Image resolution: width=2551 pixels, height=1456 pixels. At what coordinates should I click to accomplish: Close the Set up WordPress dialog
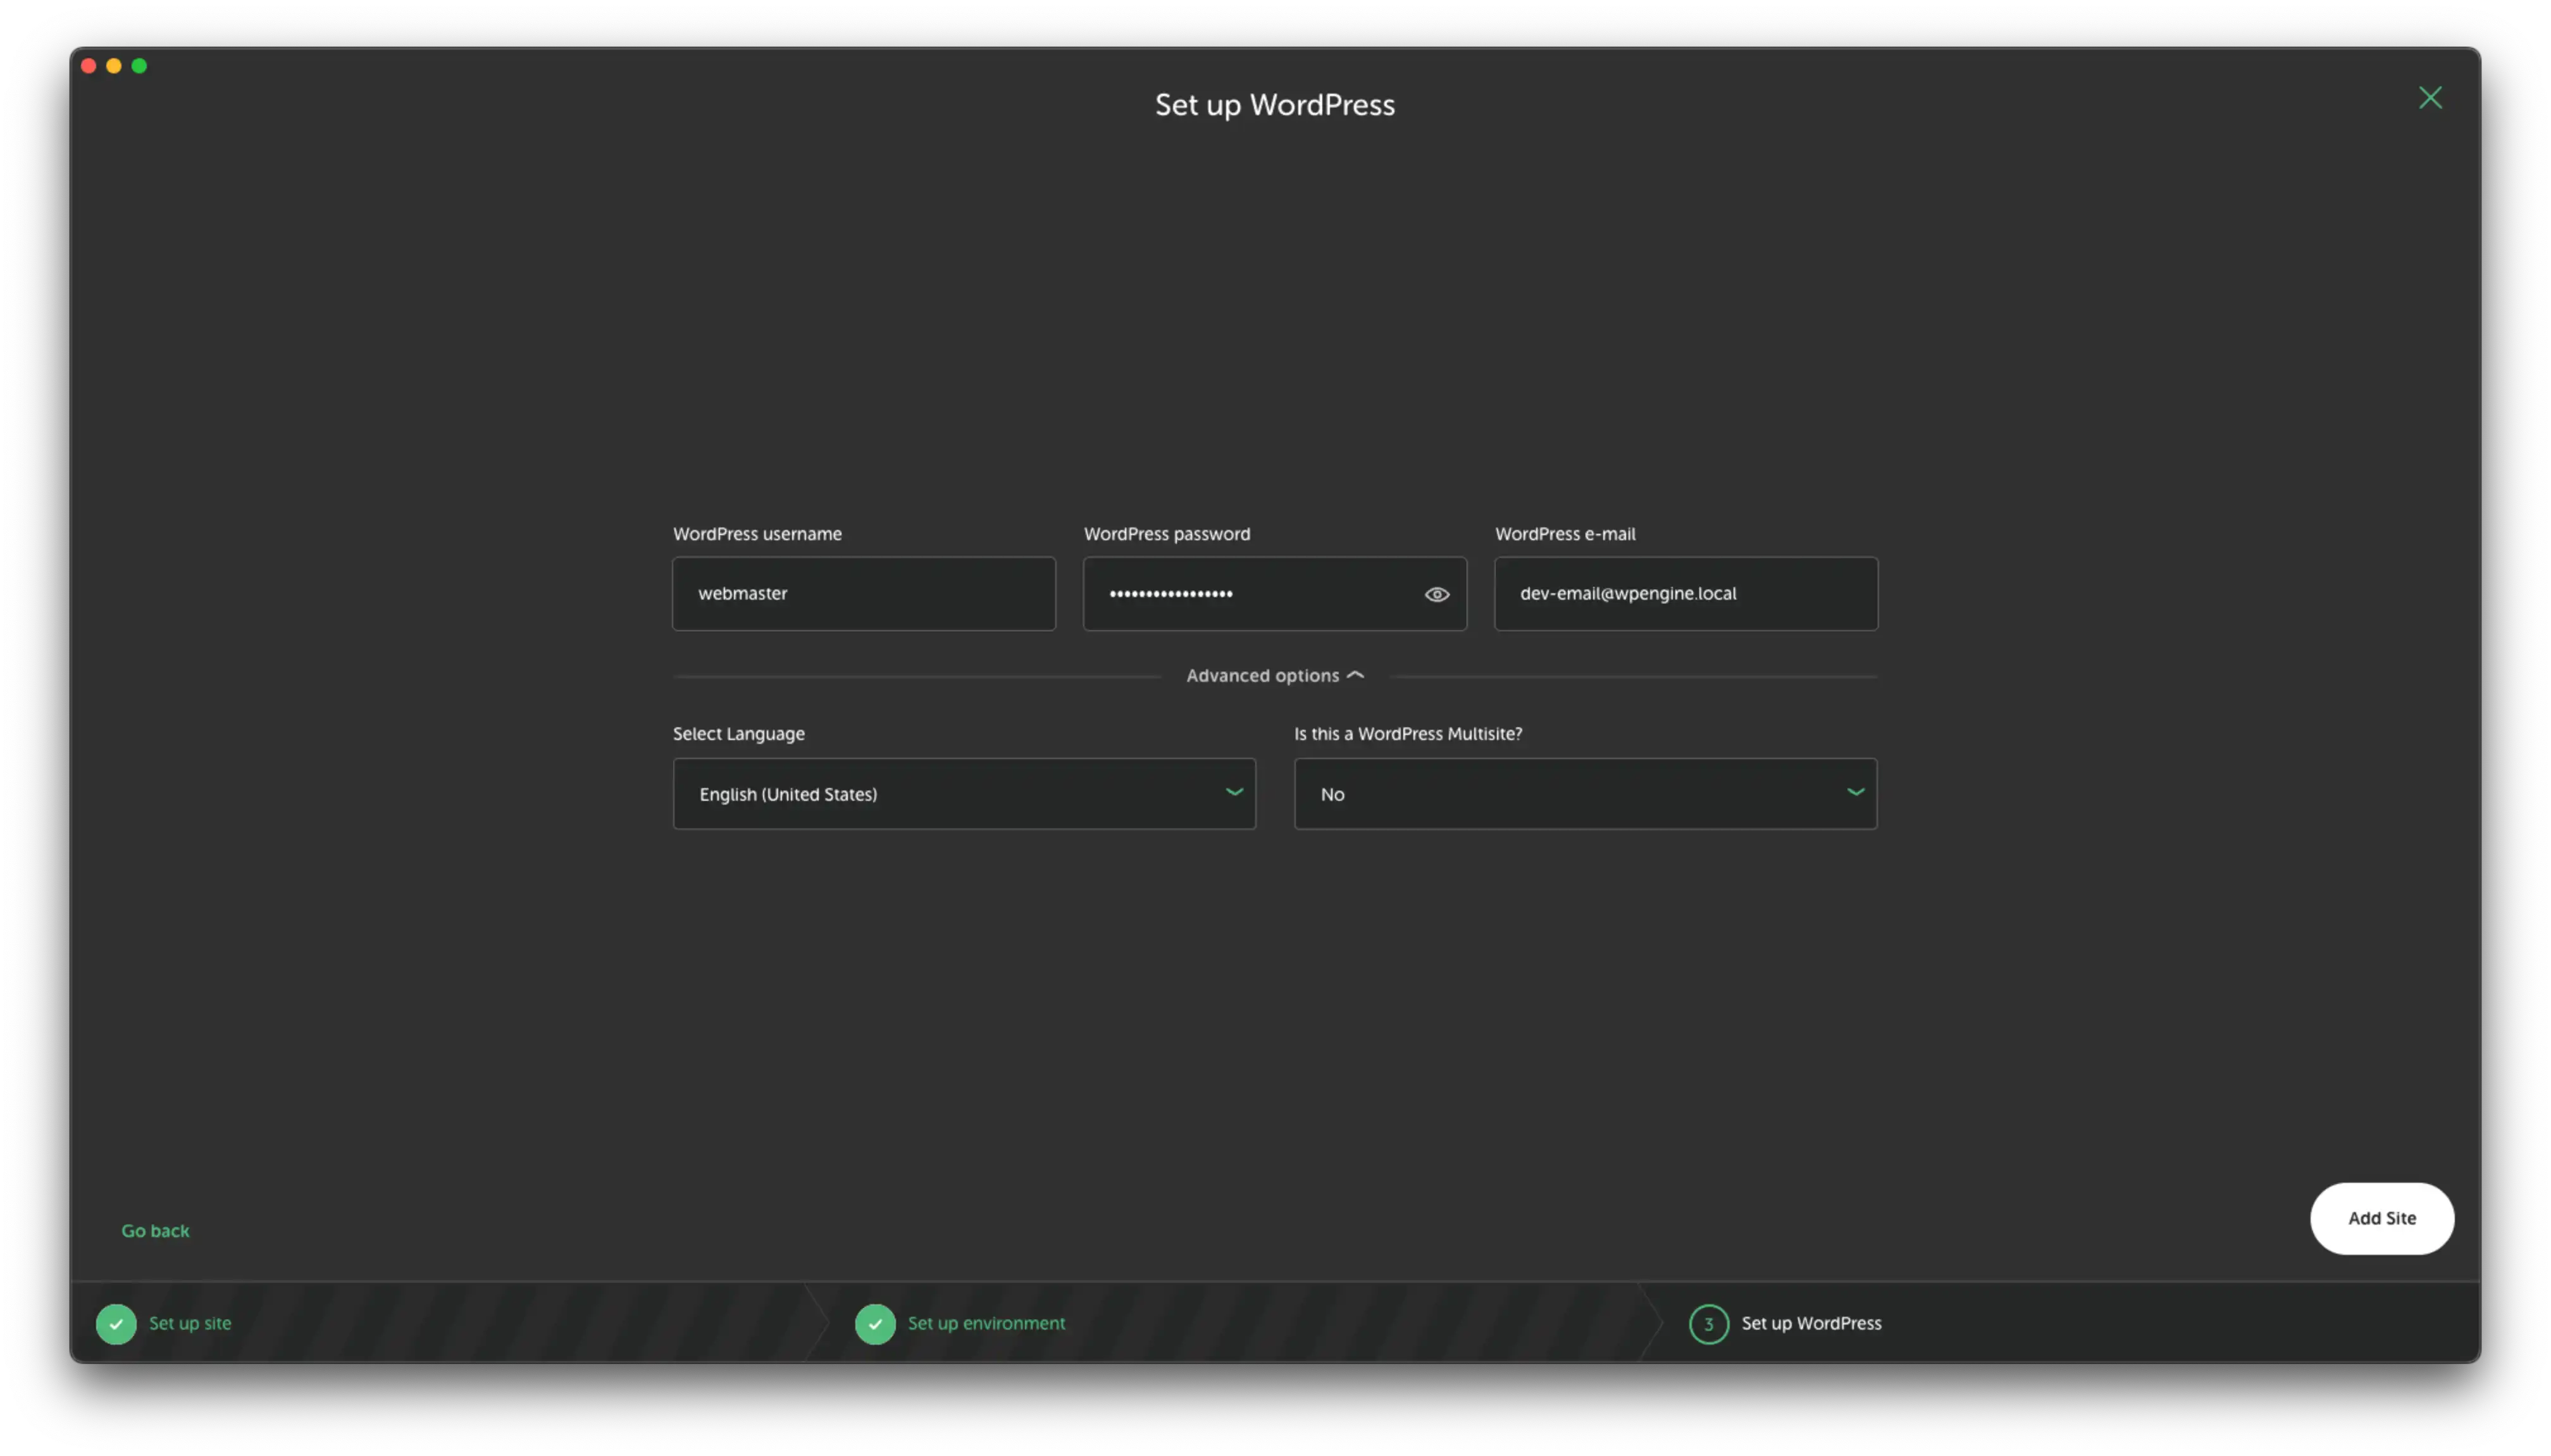point(2429,97)
